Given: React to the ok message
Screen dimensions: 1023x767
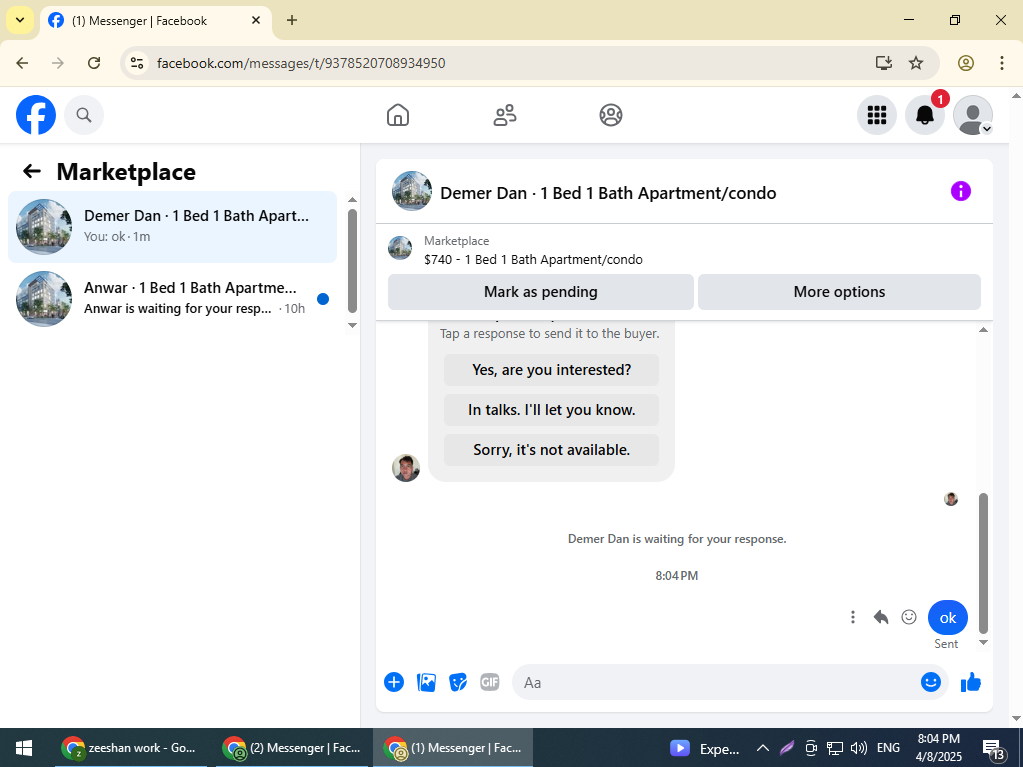Looking at the screenshot, I should tap(909, 617).
